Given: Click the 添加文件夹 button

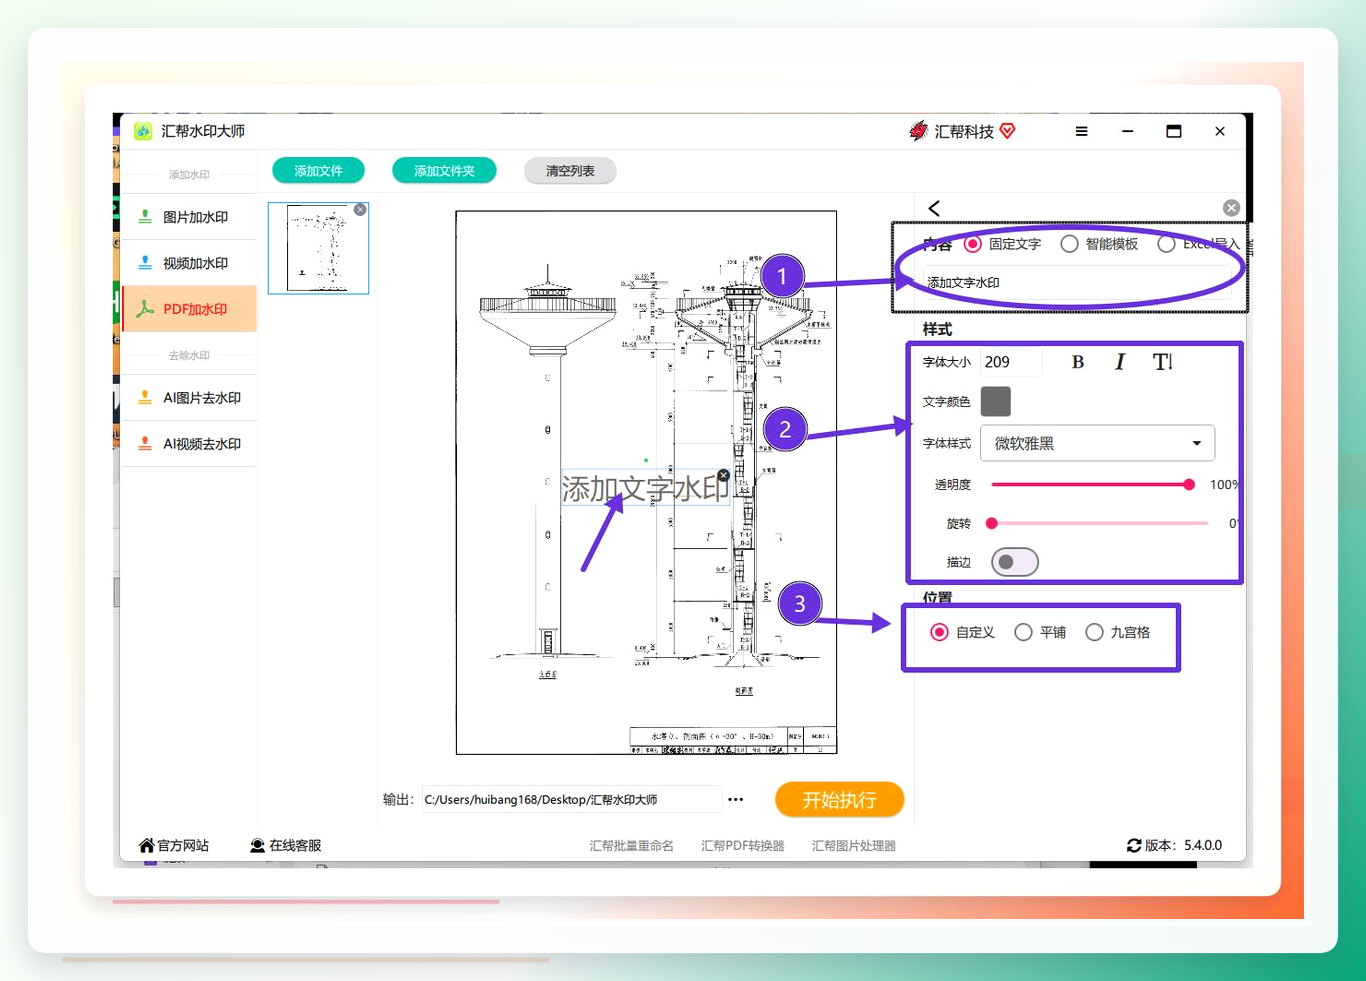Looking at the screenshot, I should click(444, 171).
